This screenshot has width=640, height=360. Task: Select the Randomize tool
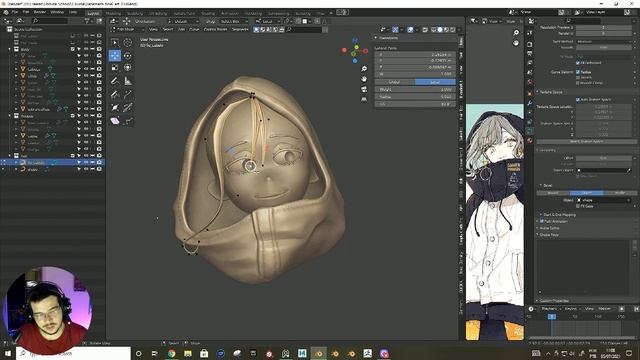click(x=128, y=121)
